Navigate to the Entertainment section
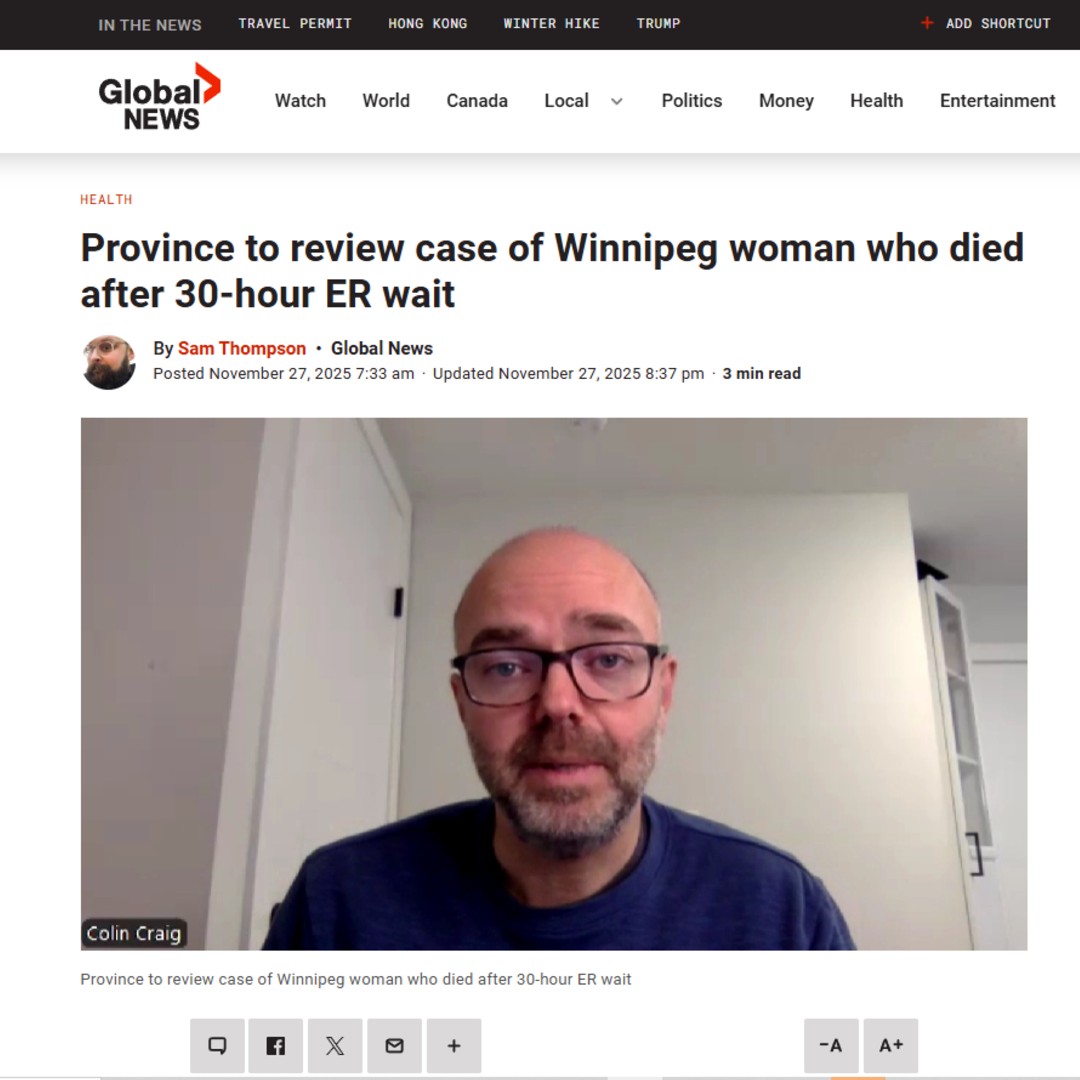 click(997, 101)
